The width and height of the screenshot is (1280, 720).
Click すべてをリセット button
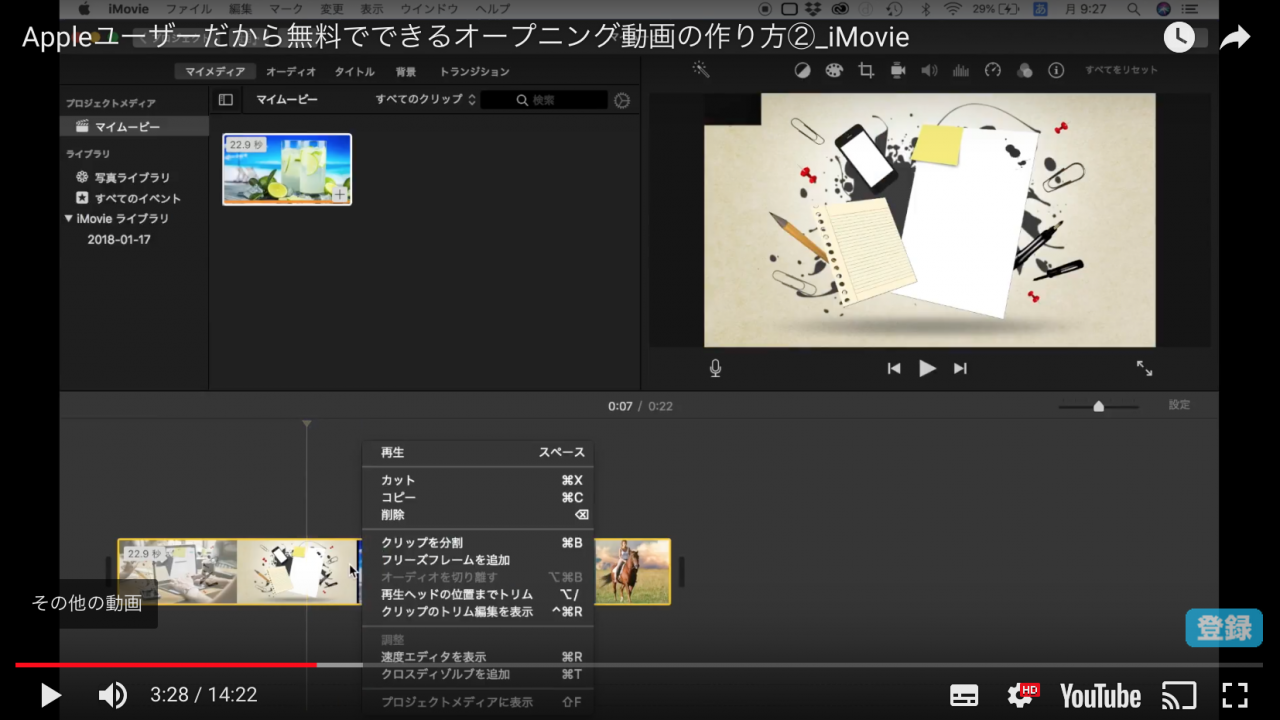(x=1121, y=70)
